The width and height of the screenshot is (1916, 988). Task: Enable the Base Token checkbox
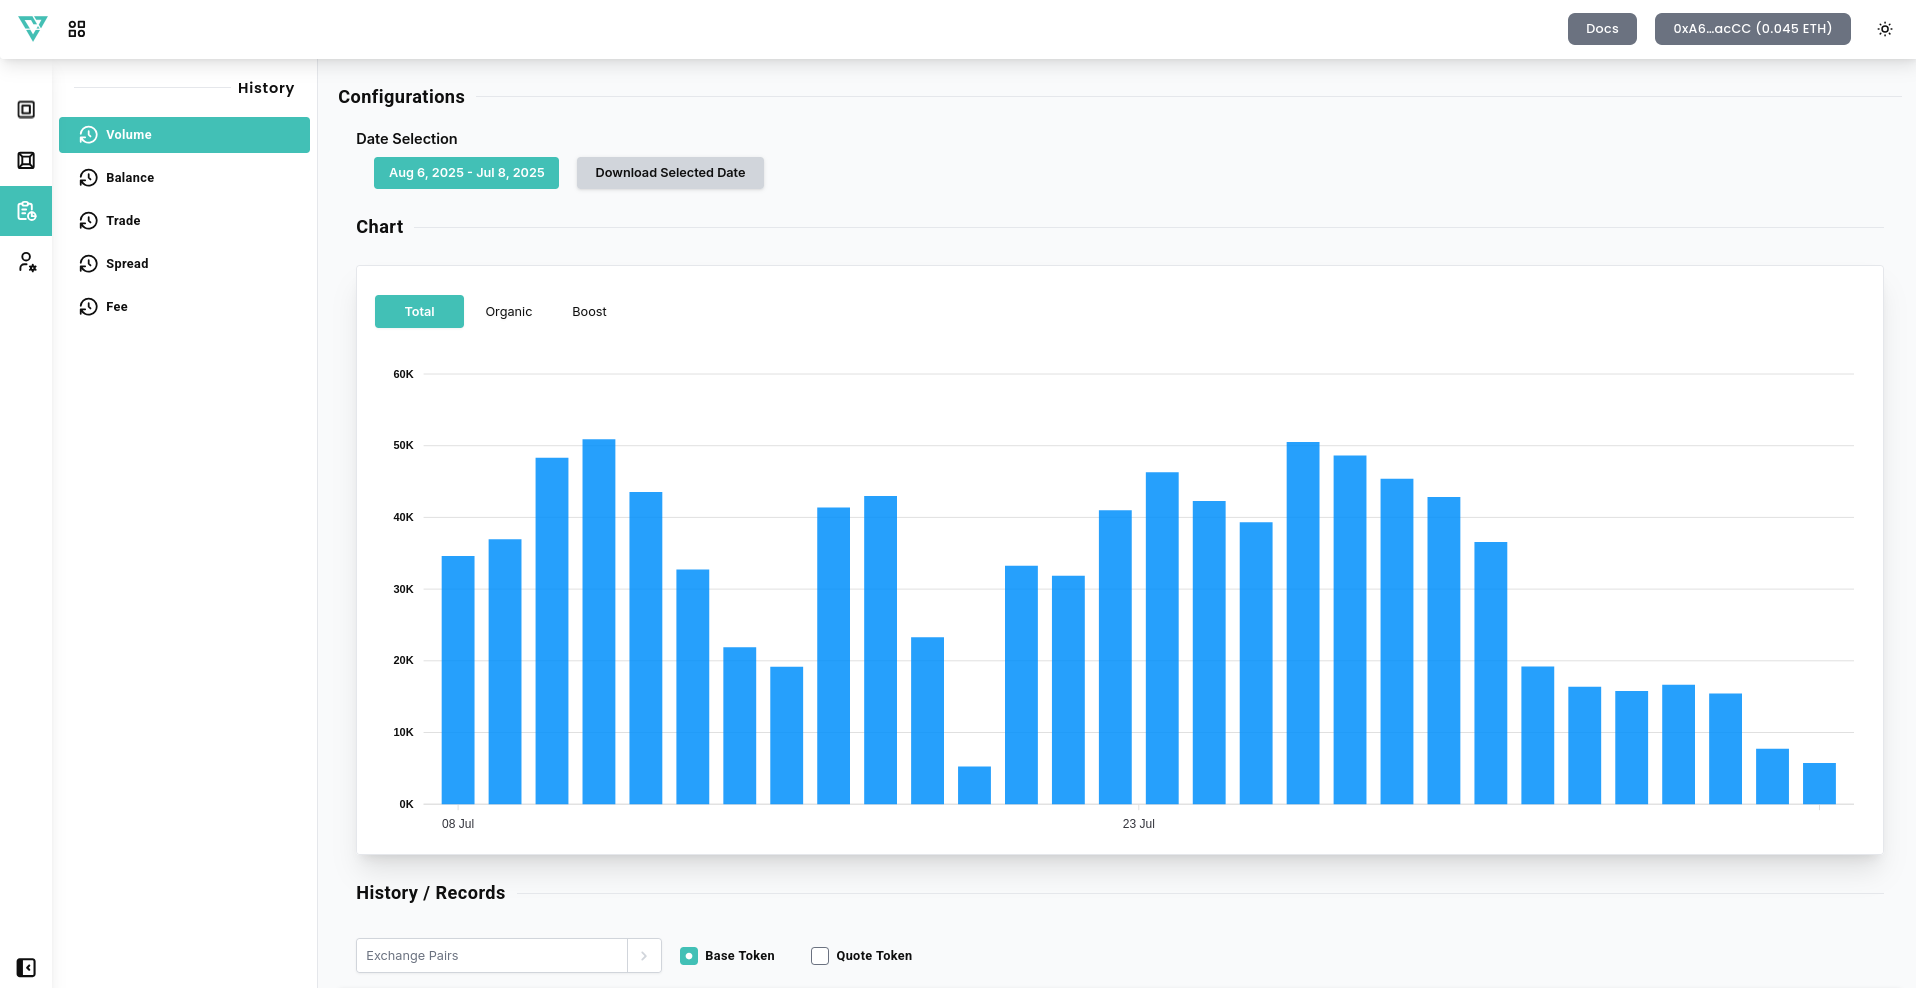[689, 956]
